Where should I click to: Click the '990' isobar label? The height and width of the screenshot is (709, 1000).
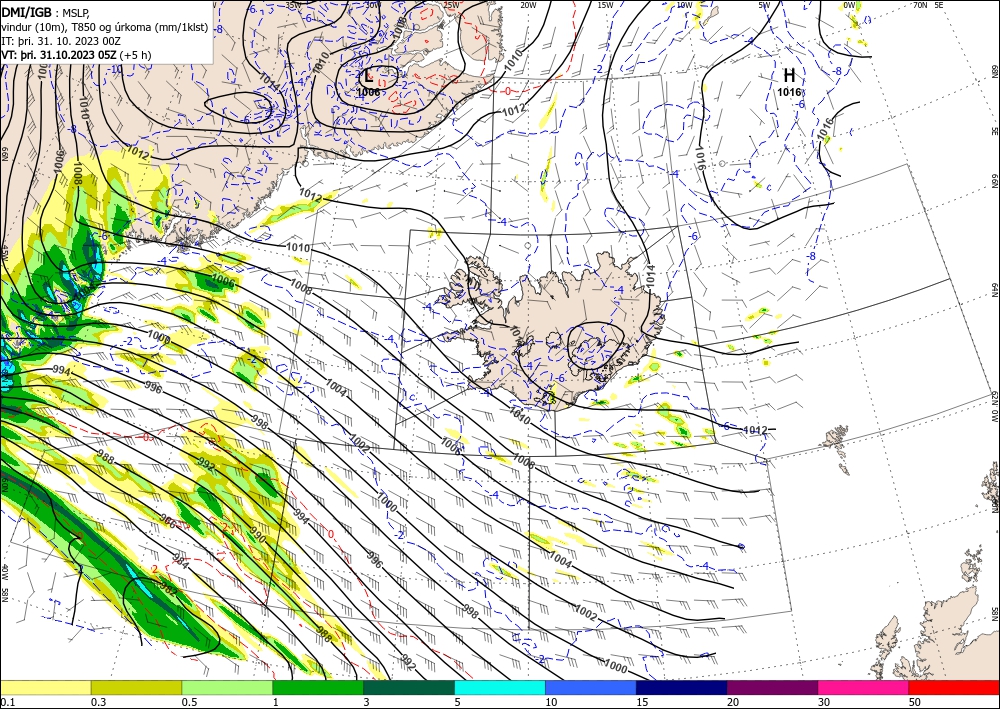click(x=257, y=536)
